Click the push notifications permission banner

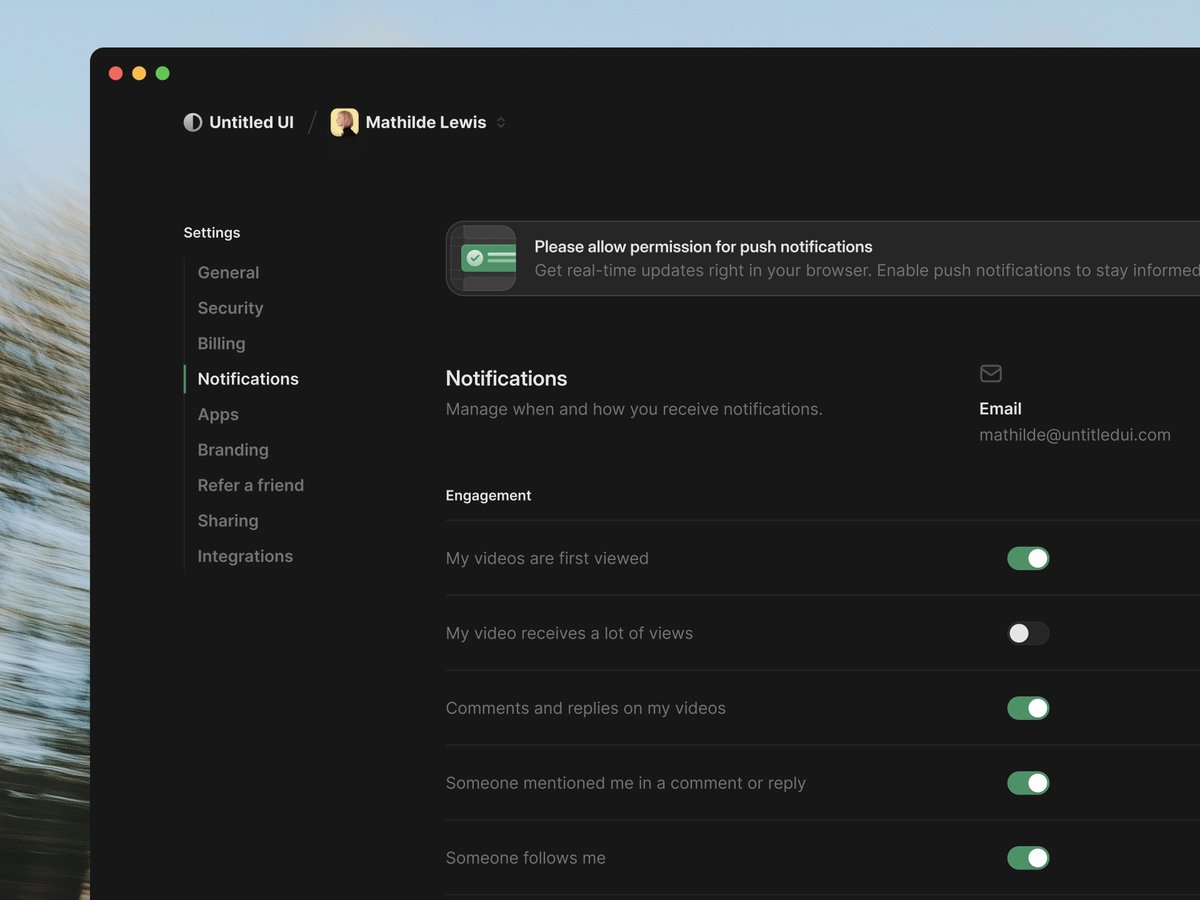(823, 258)
